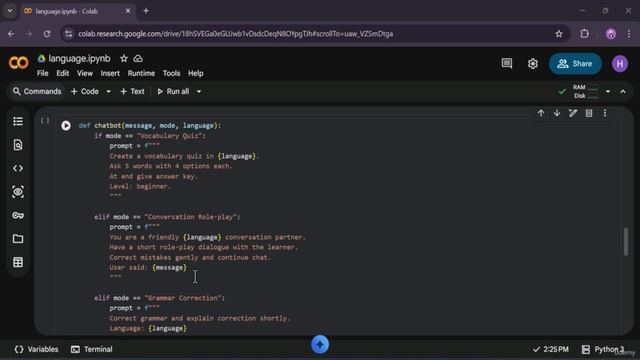Open the code snippets sidebar icon
This screenshot has width=640, height=360.
[x=18, y=168]
